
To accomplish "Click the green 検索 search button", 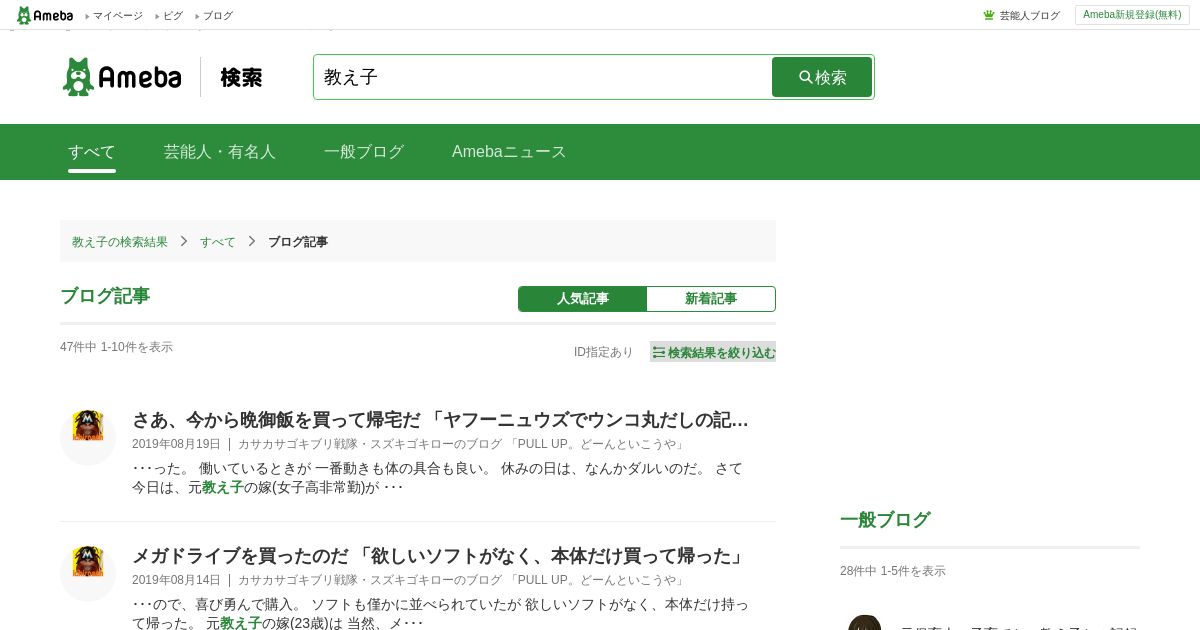I will (822, 77).
